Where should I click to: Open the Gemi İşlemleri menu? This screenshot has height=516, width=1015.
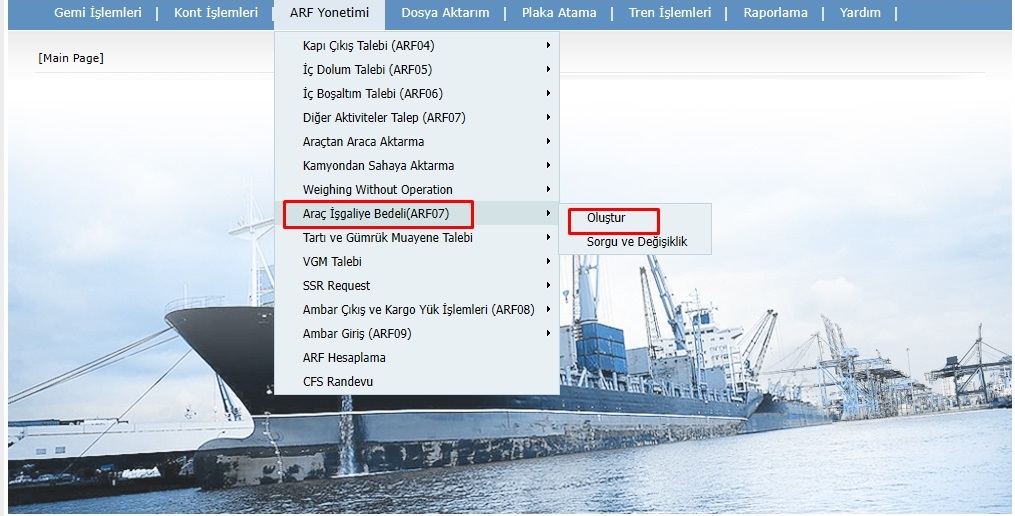tap(97, 13)
